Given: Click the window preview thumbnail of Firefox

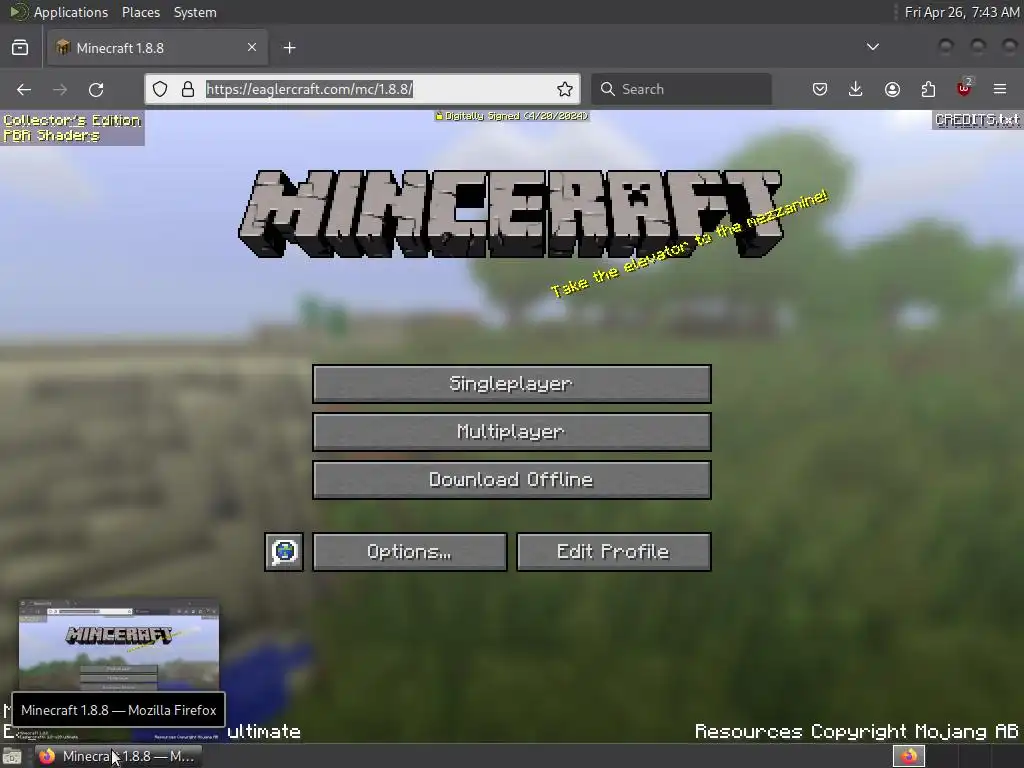Looking at the screenshot, I should [119, 645].
